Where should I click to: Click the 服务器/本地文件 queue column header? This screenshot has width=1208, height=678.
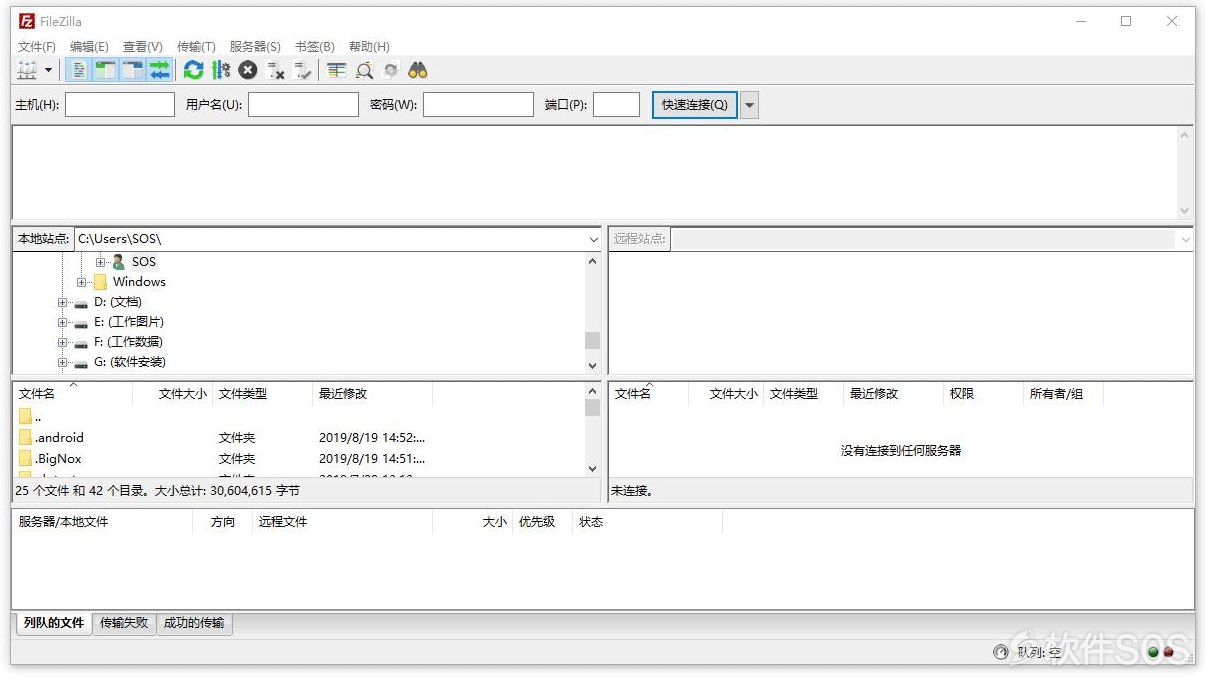coord(103,522)
